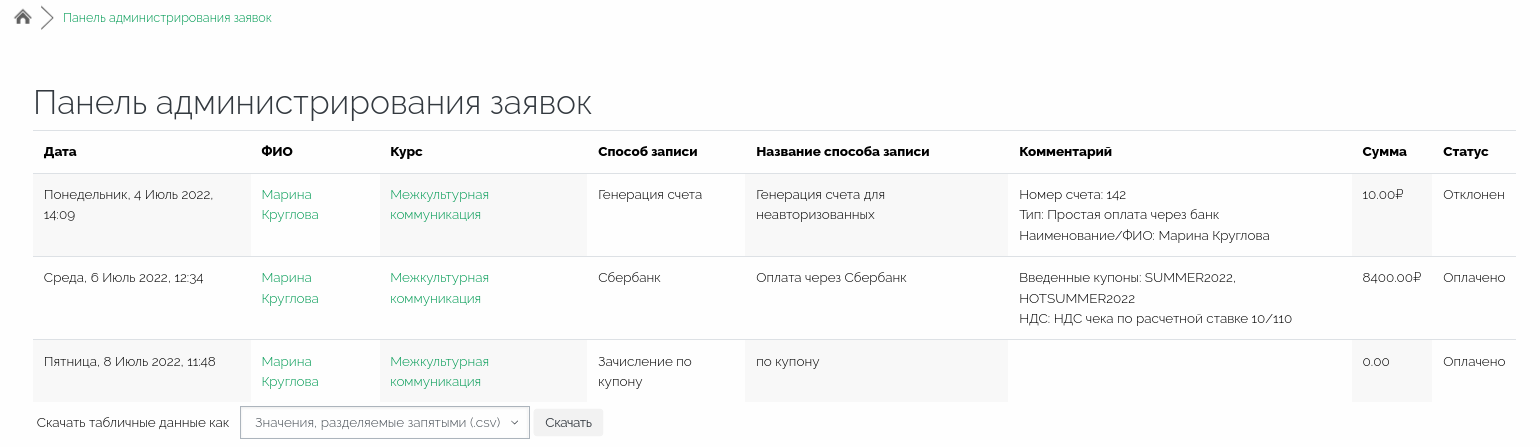1540x447 pixels.
Task: Open course link in coupon enrollment row
Action: tap(439, 371)
